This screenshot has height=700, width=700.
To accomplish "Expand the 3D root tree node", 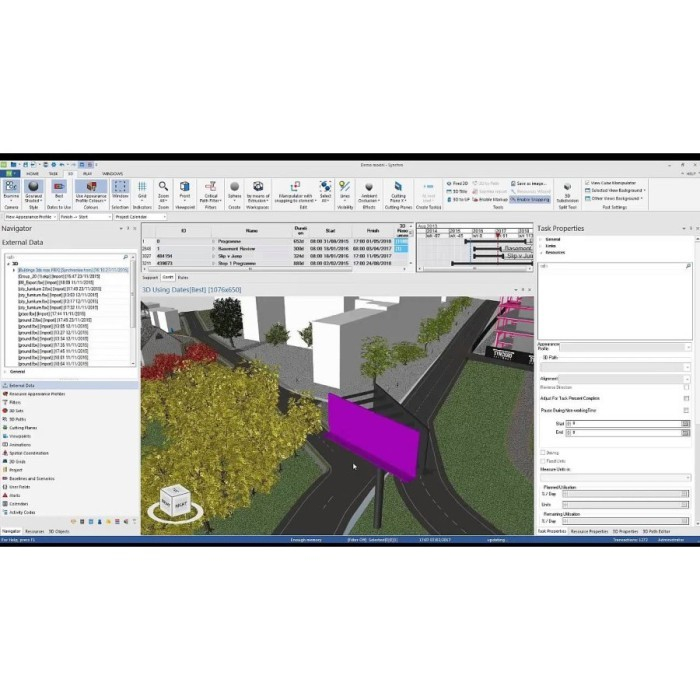I will 8,264.
